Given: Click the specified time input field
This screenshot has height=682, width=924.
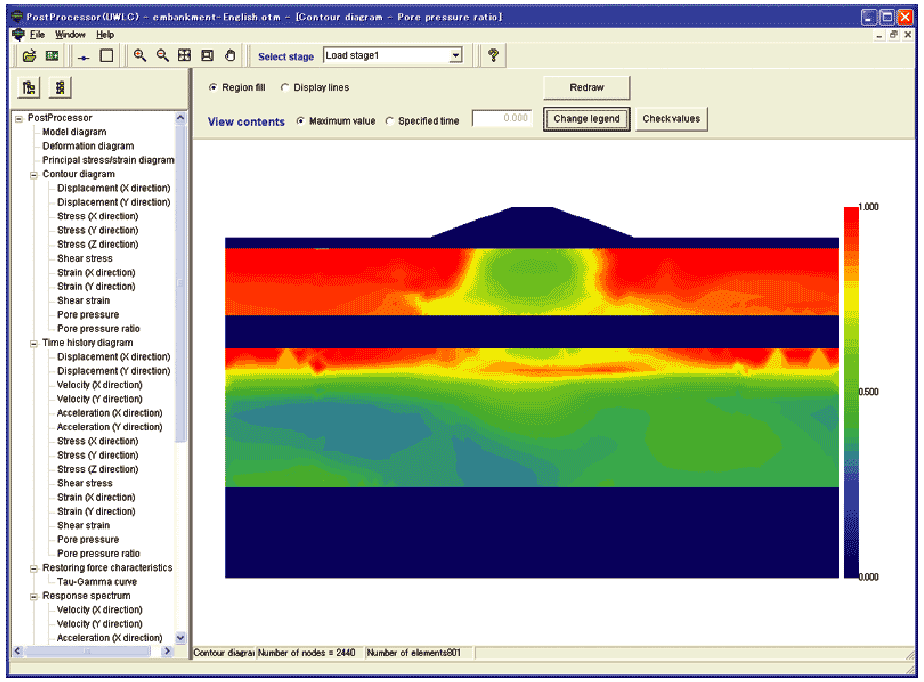Looking at the screenshot, I should pyautogui.click(x=502, y=118).
